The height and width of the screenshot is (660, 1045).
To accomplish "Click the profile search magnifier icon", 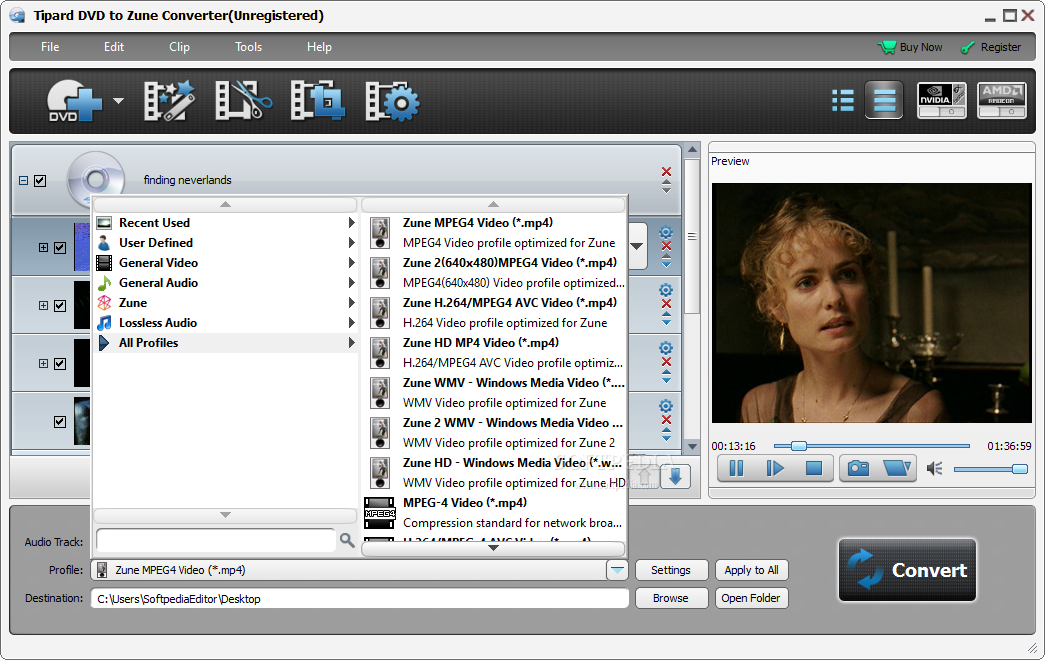I will 347,540.
